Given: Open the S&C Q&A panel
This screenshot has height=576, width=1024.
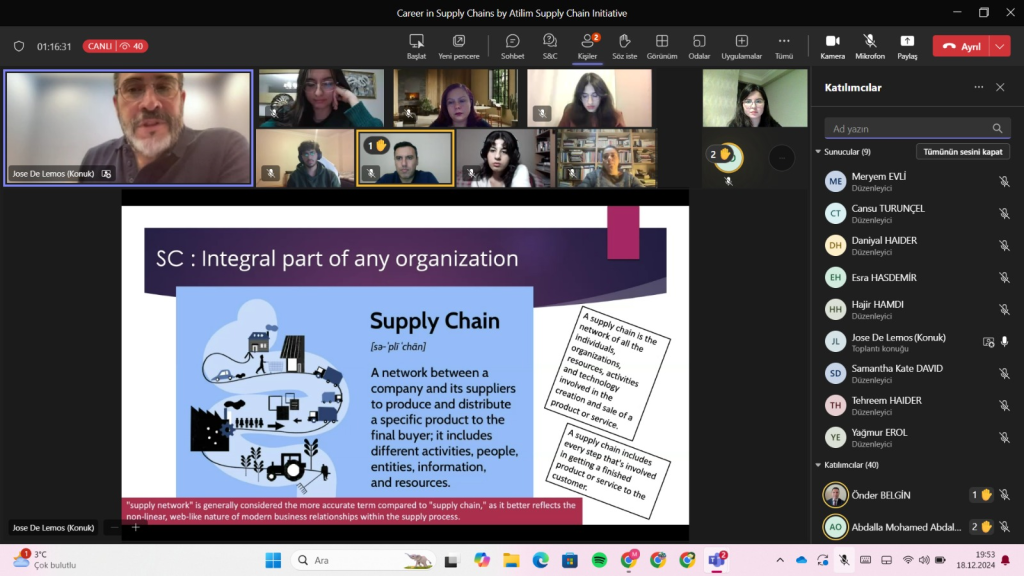Looking at the screenshot, I should 550,46.
